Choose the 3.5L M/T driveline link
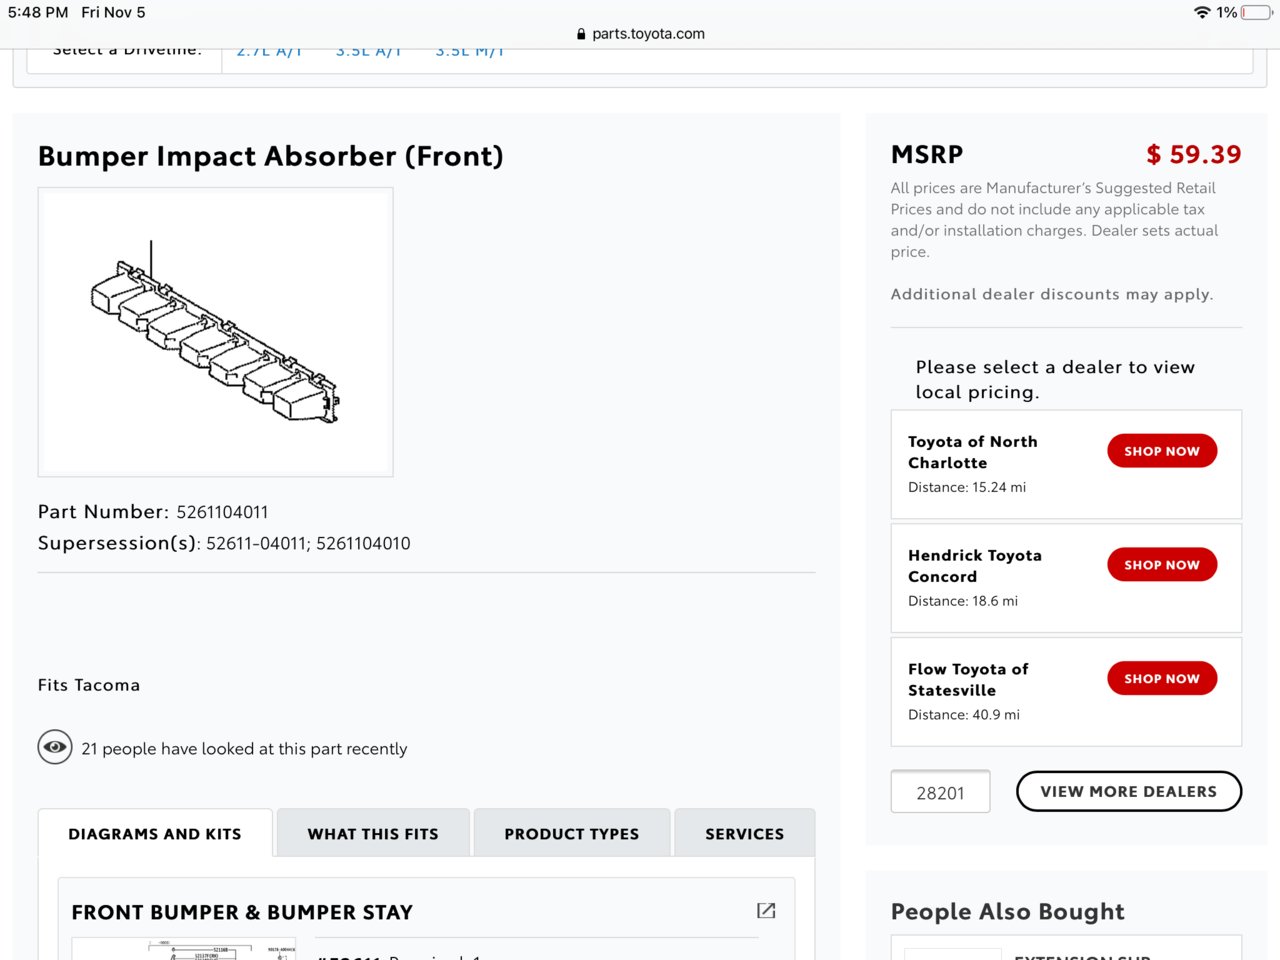Image resolution: width=1280 pixels, height=960 pixels. point(470,51)
